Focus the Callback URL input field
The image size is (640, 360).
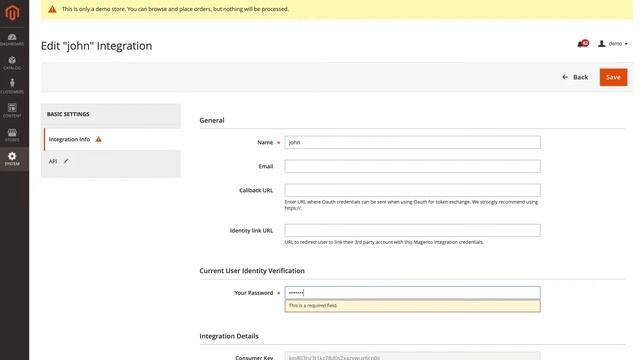[412, 190]
